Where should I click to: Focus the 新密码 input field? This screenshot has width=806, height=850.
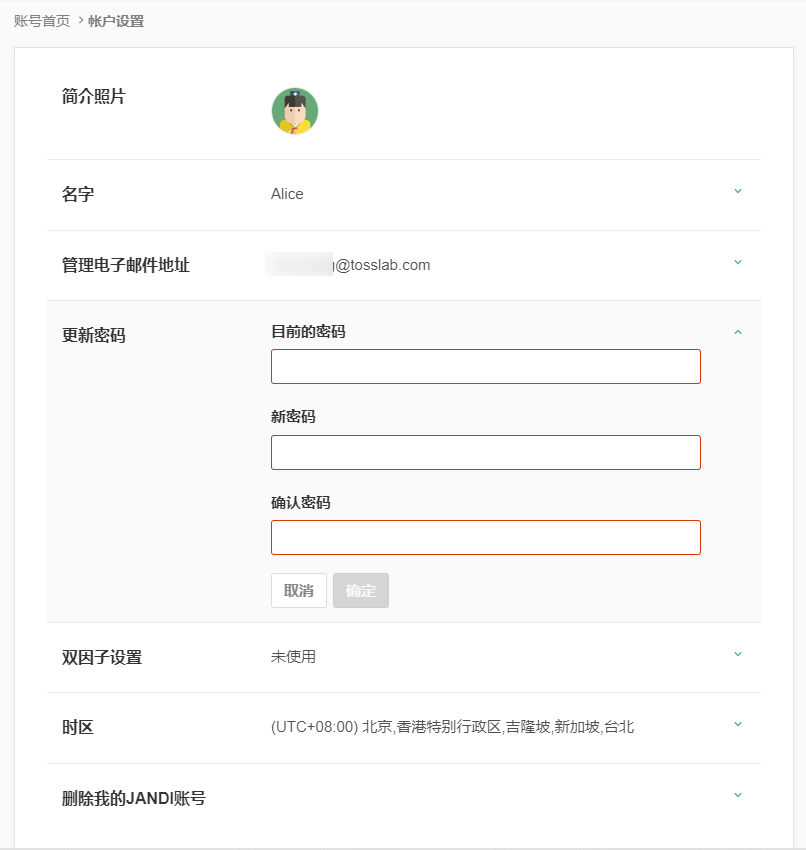485,452
